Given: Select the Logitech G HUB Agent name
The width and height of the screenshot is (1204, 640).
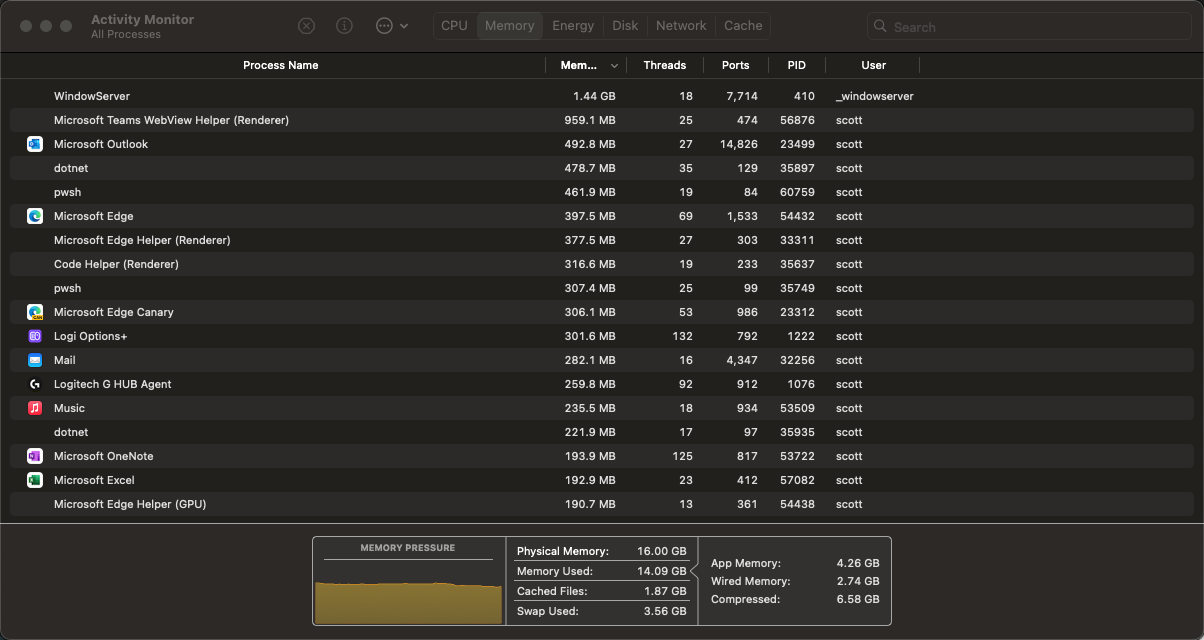Looking at the screenshot, I should (113, 384).
